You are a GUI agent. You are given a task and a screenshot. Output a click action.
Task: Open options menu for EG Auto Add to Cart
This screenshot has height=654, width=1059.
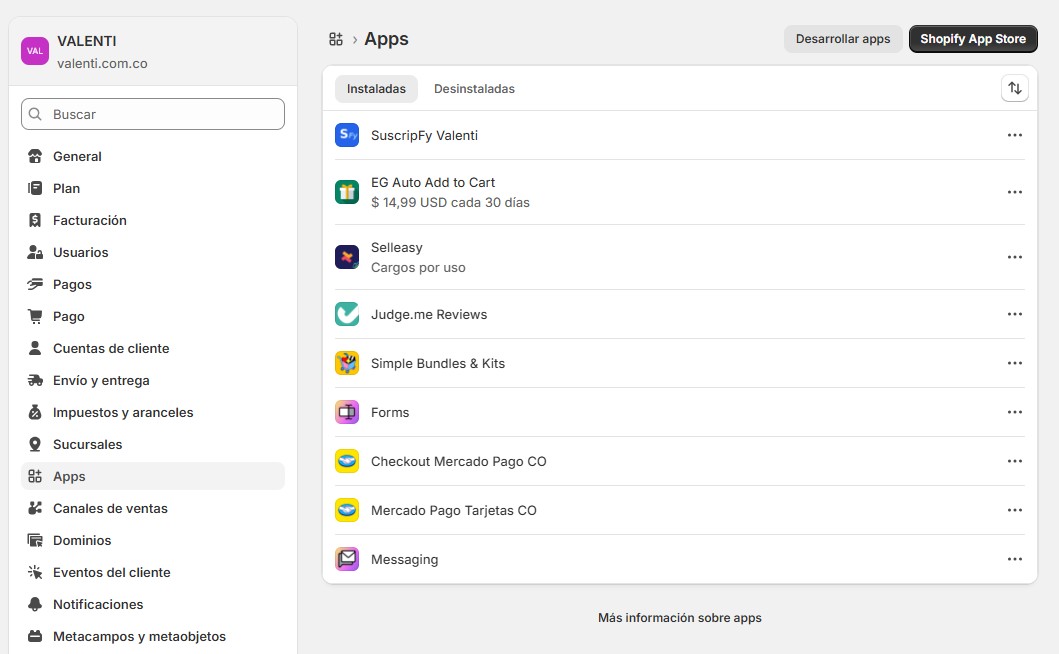pyautogui.click(x=1014, y=192)
